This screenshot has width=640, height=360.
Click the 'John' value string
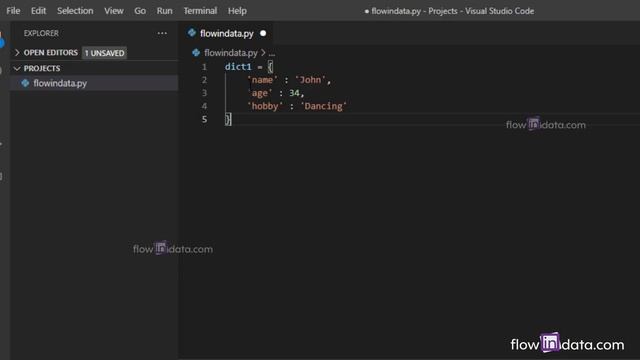[310, 80]
